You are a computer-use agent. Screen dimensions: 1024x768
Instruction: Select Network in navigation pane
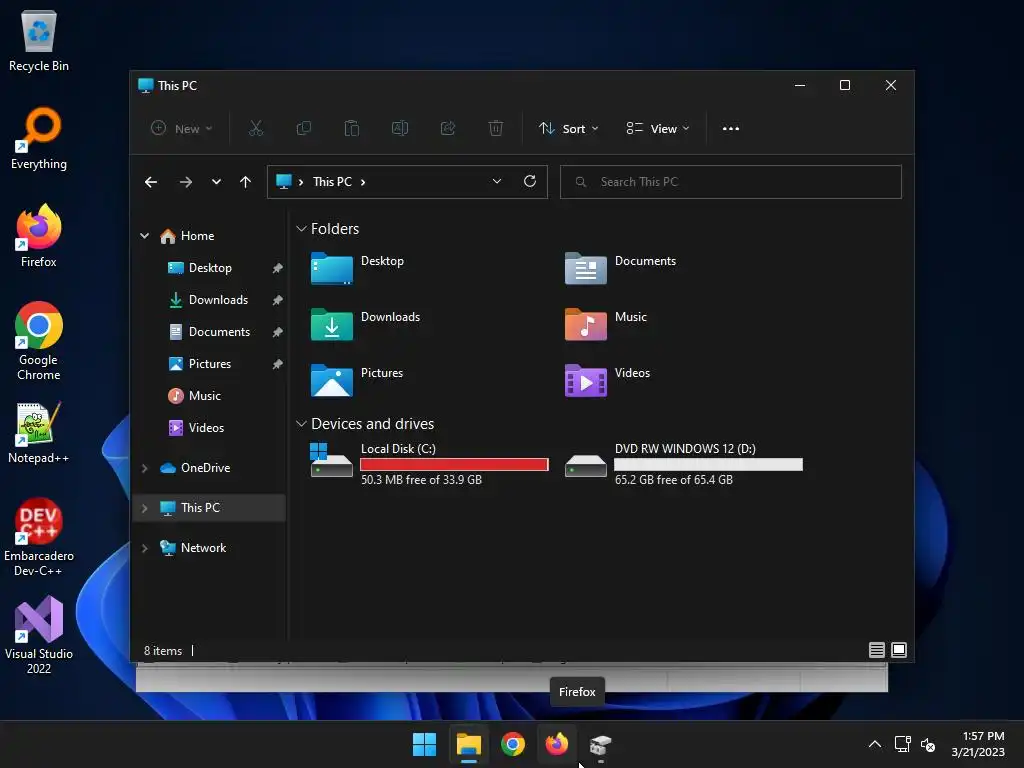(x=203, y=548)
